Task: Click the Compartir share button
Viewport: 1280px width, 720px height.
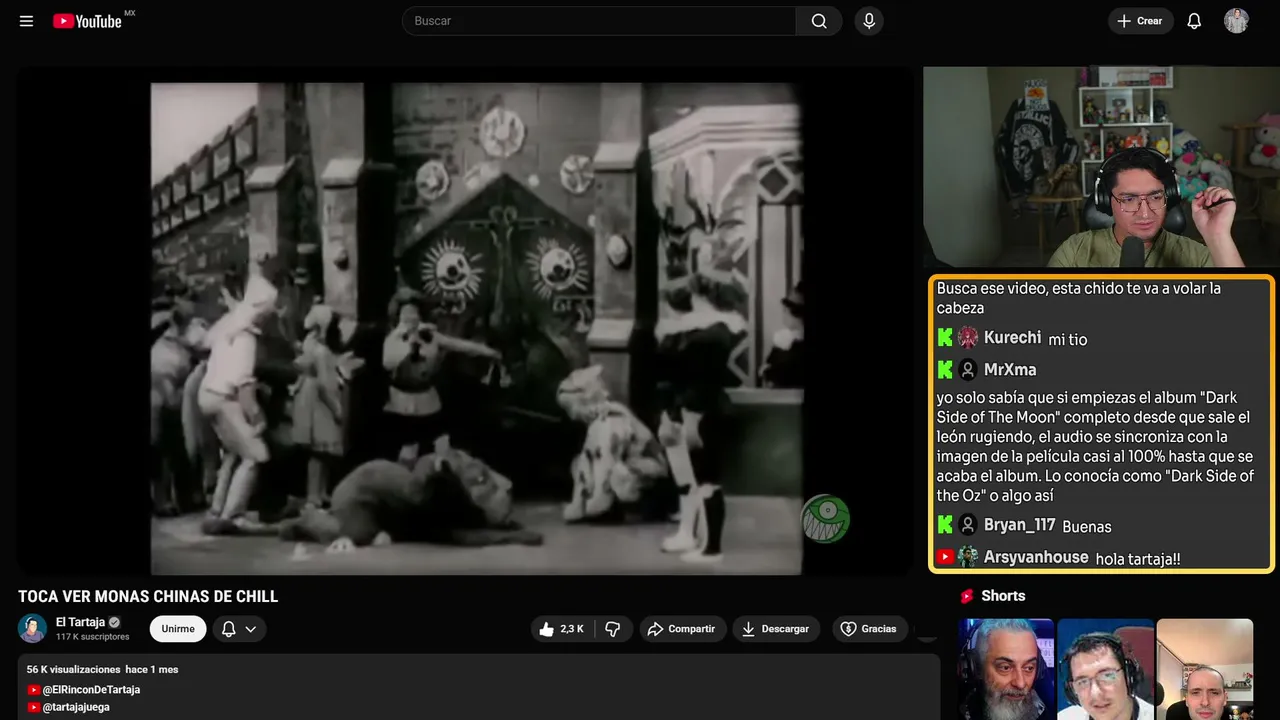Action: point(683,629)
